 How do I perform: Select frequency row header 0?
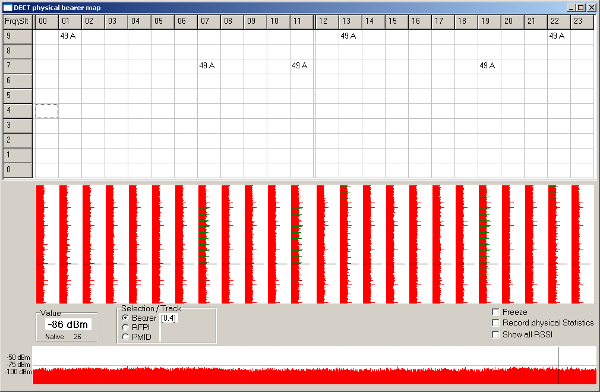(x=18, y=170)
